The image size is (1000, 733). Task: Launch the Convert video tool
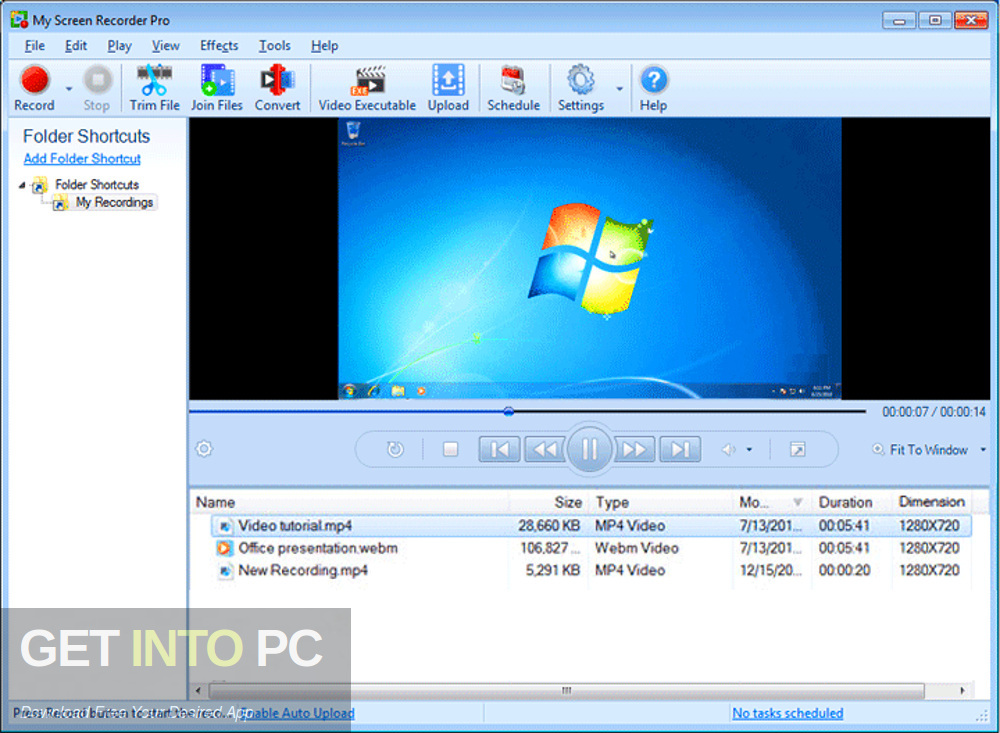point(277,88)
